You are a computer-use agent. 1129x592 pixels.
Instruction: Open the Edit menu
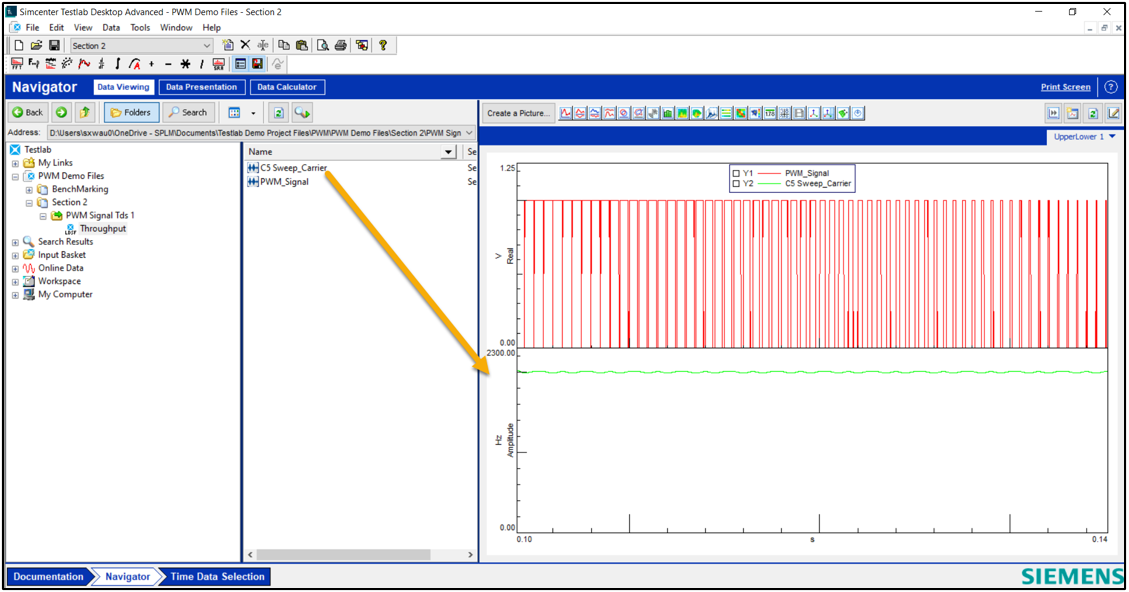pyautogui.click(x=56, y=27)
